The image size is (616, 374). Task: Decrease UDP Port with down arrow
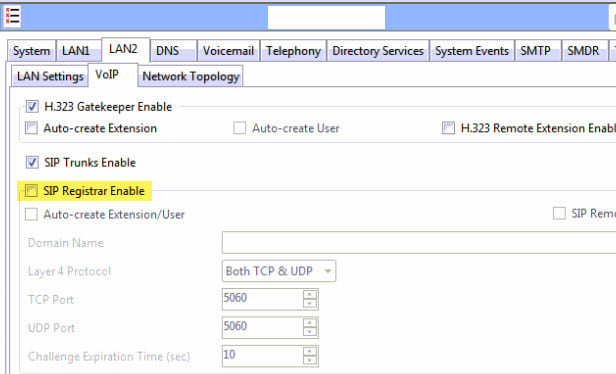point(310,332)
